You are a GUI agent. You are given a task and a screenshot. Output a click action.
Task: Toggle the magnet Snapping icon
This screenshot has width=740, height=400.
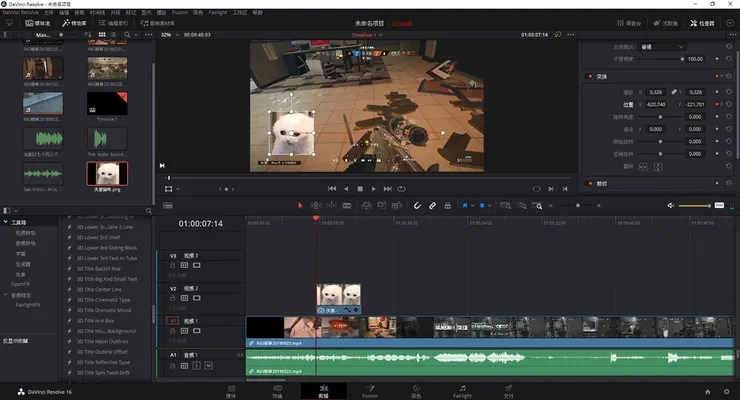pos(417,205)
